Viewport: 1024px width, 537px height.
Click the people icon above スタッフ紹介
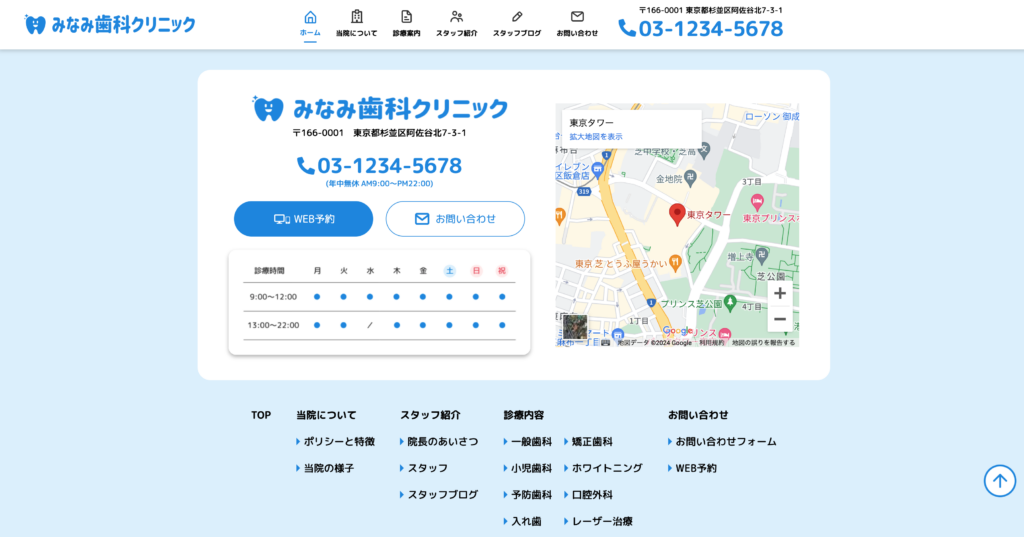(x=456, y=16)
